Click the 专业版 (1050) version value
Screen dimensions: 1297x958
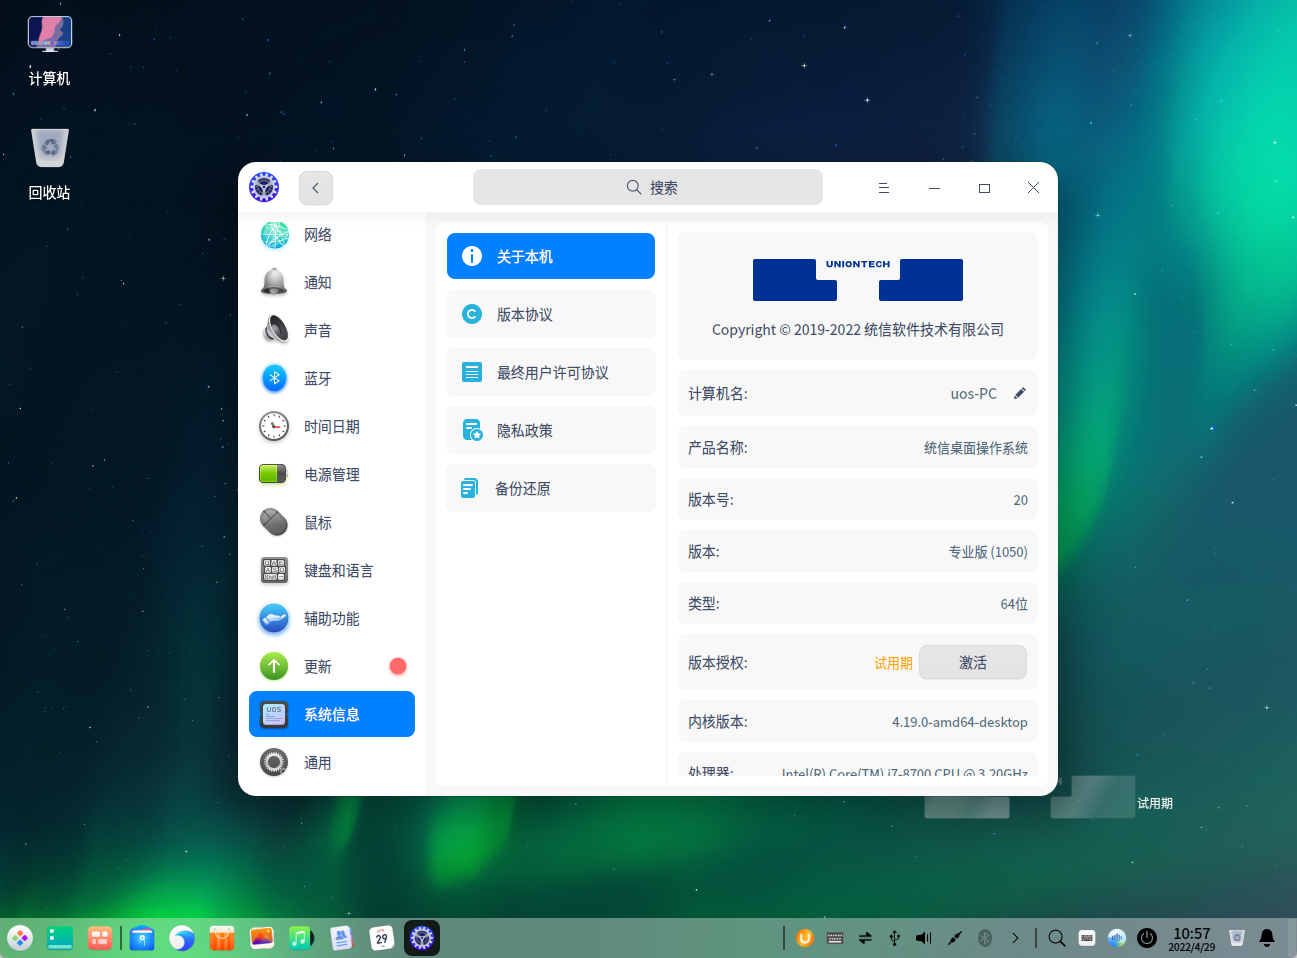(x=988, y=552)
